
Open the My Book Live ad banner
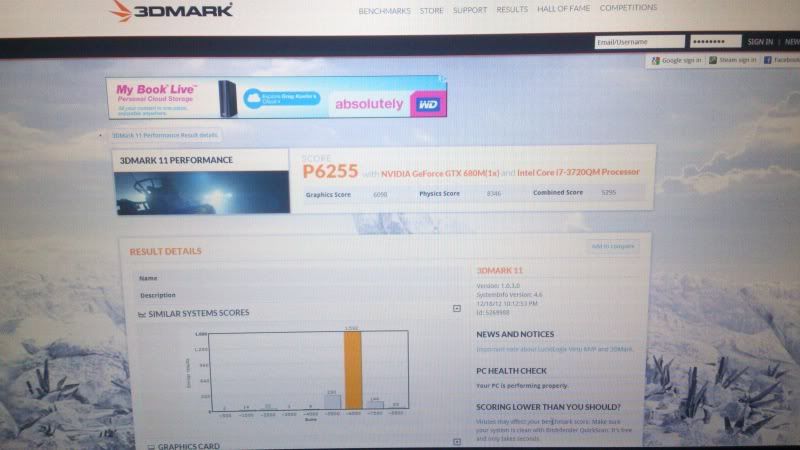coord(277,97)
